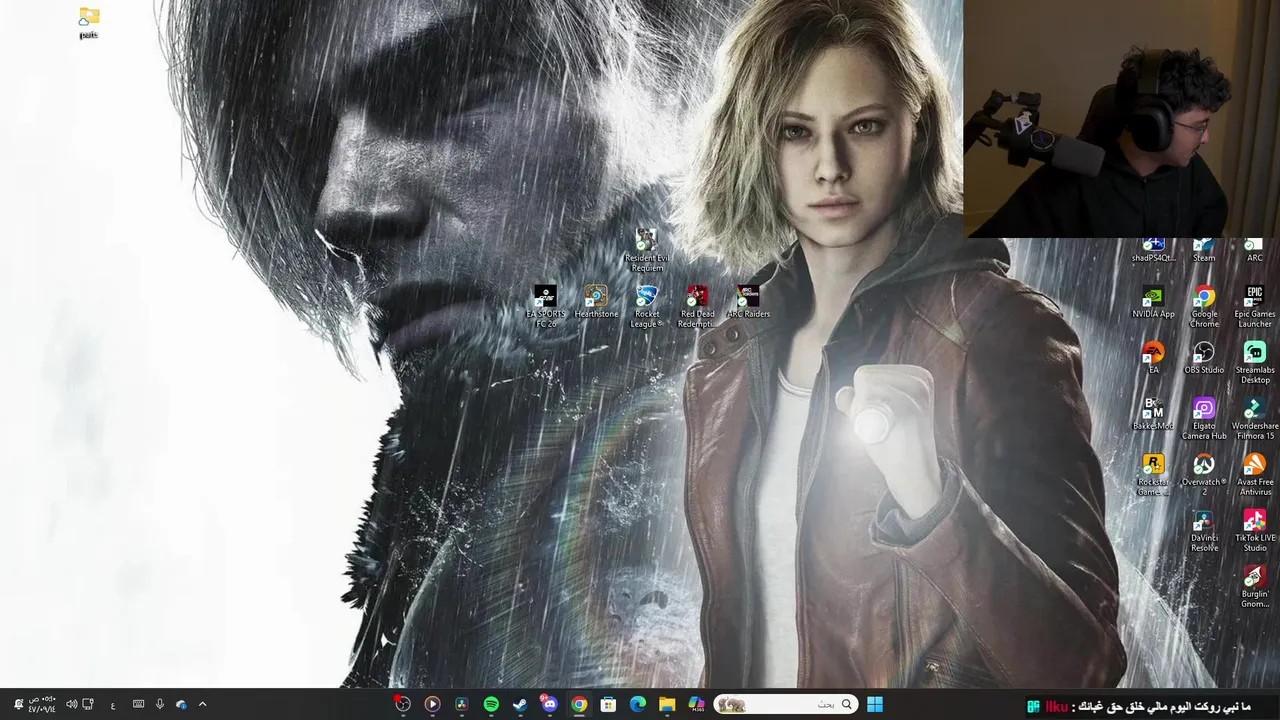Image resolution: width=1280 pixels, height=720 pixels.
Task: Open the Elgato Camera Hub shortcut
Action: 1204,419
